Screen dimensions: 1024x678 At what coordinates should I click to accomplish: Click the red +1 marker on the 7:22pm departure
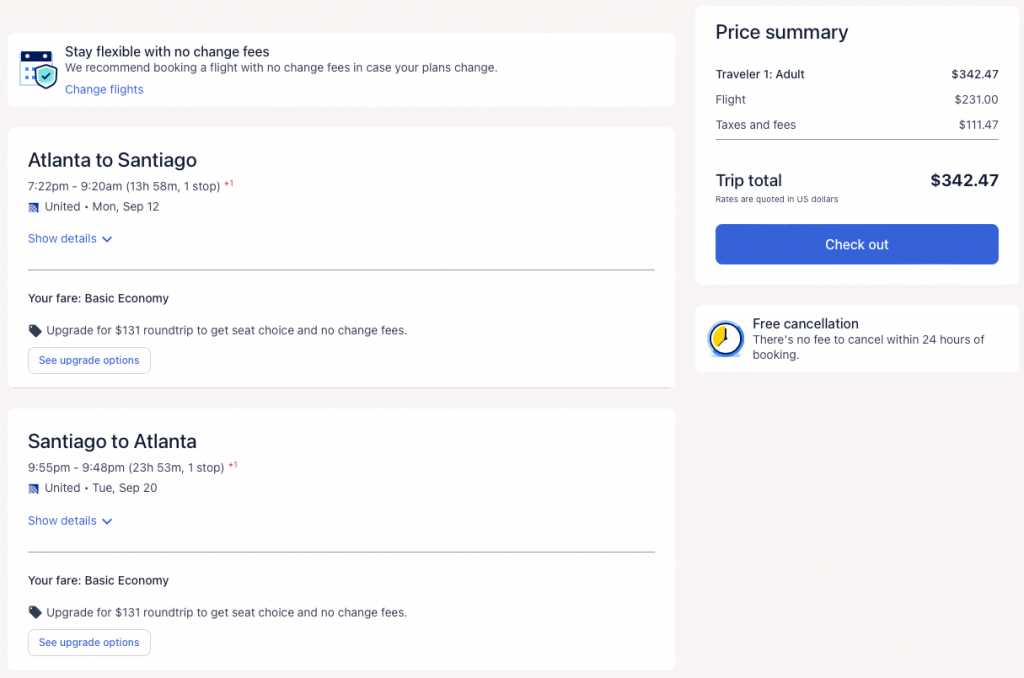pyautogui.click(x=229, y=184)
